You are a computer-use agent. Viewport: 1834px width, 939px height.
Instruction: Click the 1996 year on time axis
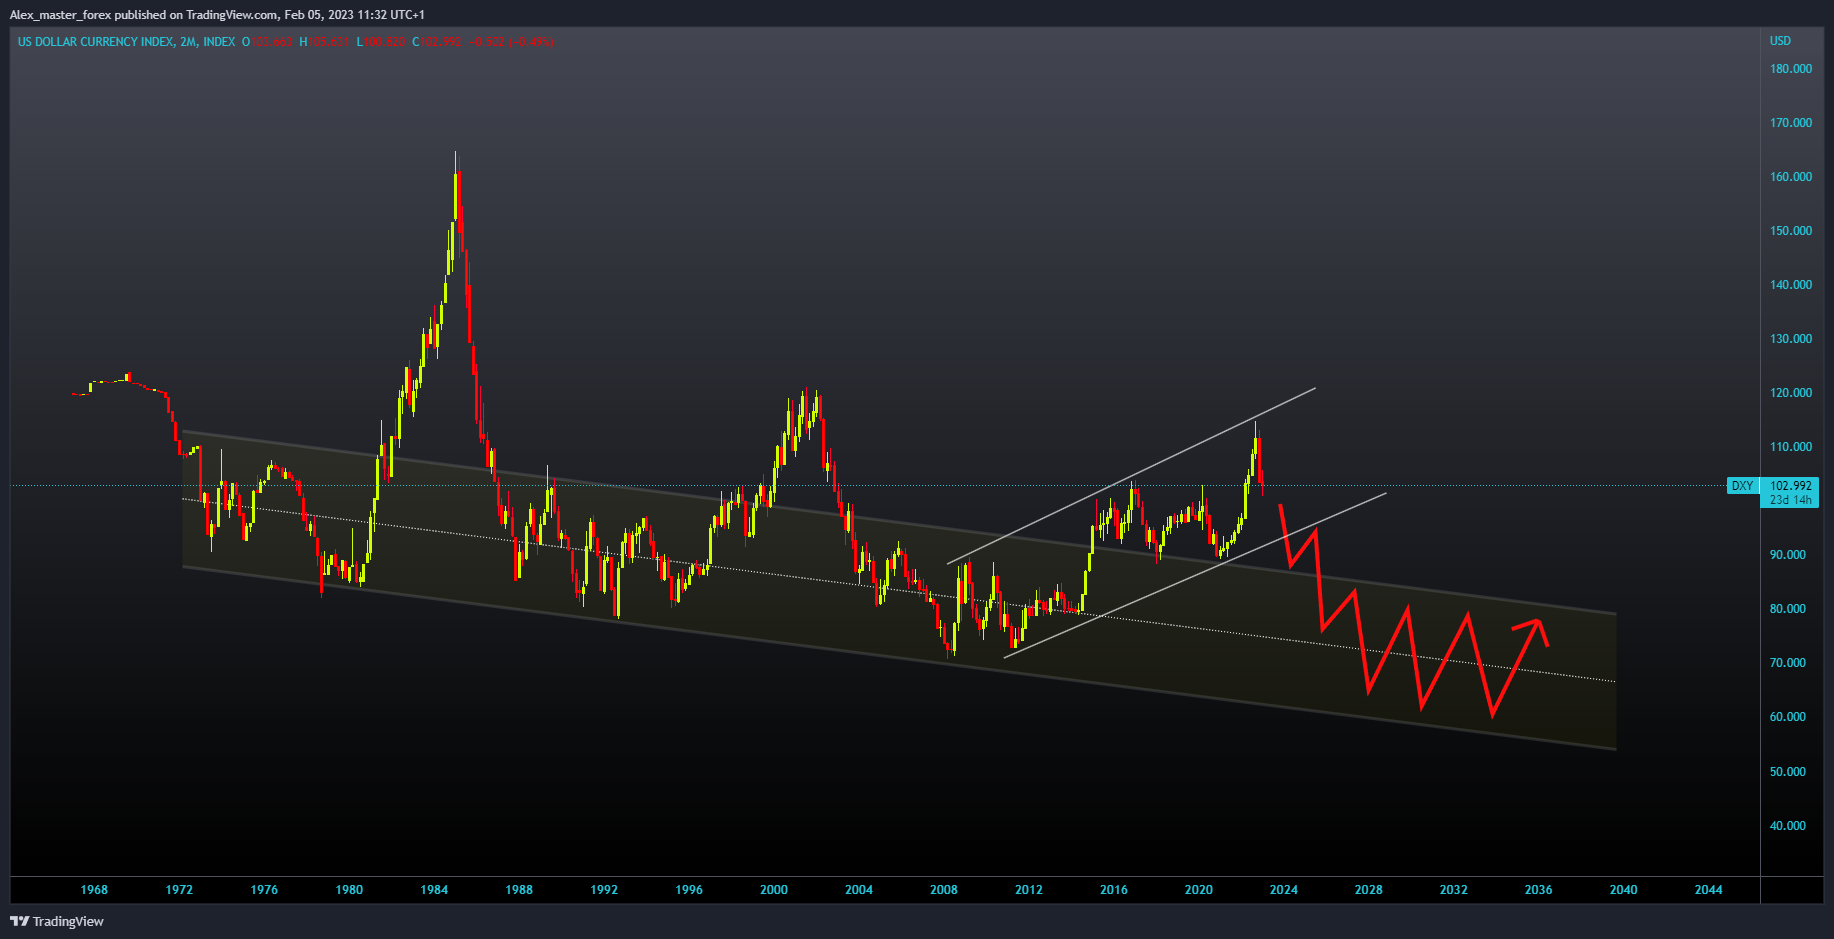(x=689, y=890)
